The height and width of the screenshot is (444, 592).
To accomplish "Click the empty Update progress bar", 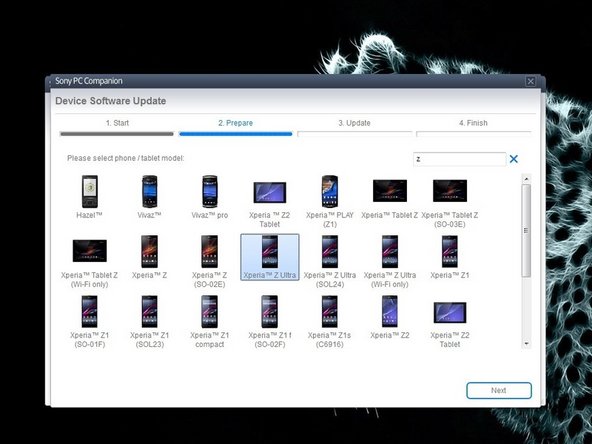I will click(355, 134).
